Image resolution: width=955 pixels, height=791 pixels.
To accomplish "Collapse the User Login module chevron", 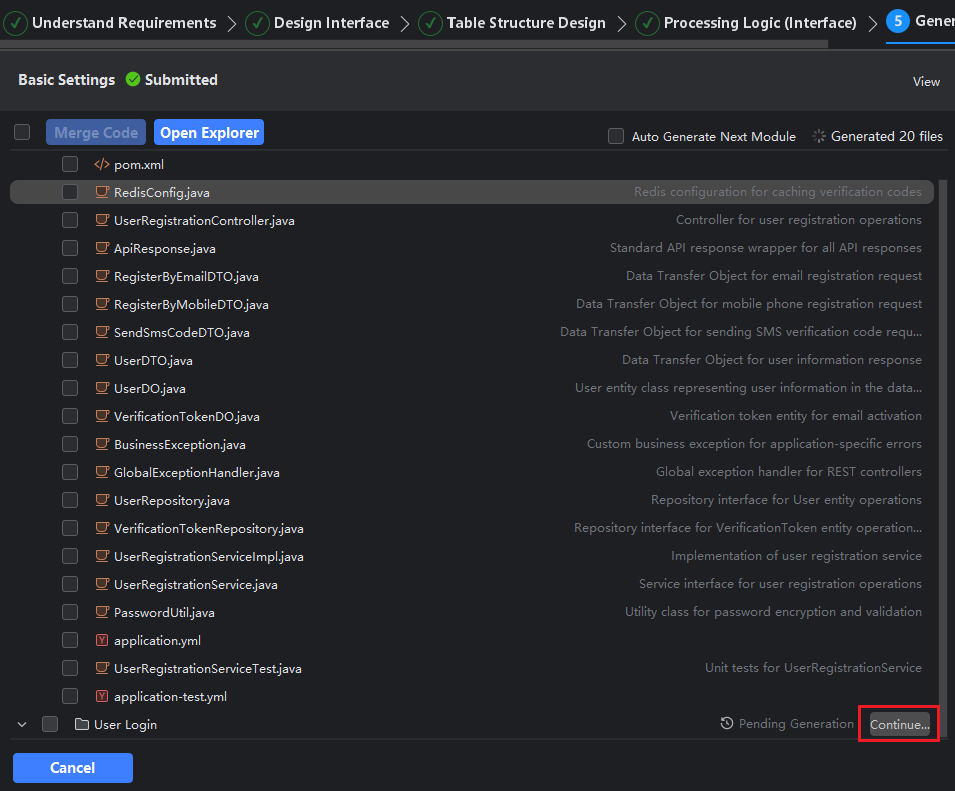I will (22, 724).
